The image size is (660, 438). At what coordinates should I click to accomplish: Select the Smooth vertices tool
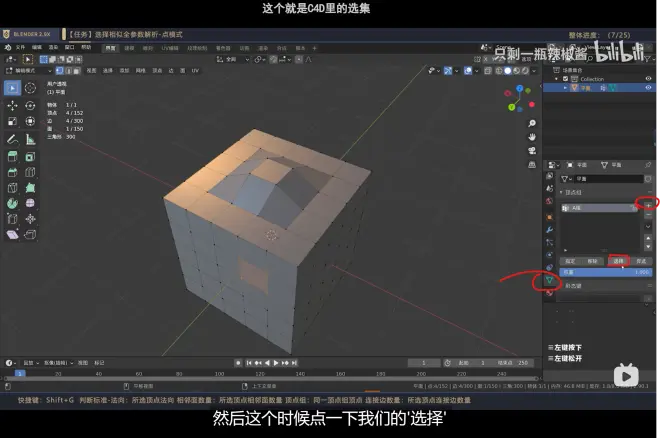pyautogui.click(x=30, y=204)
